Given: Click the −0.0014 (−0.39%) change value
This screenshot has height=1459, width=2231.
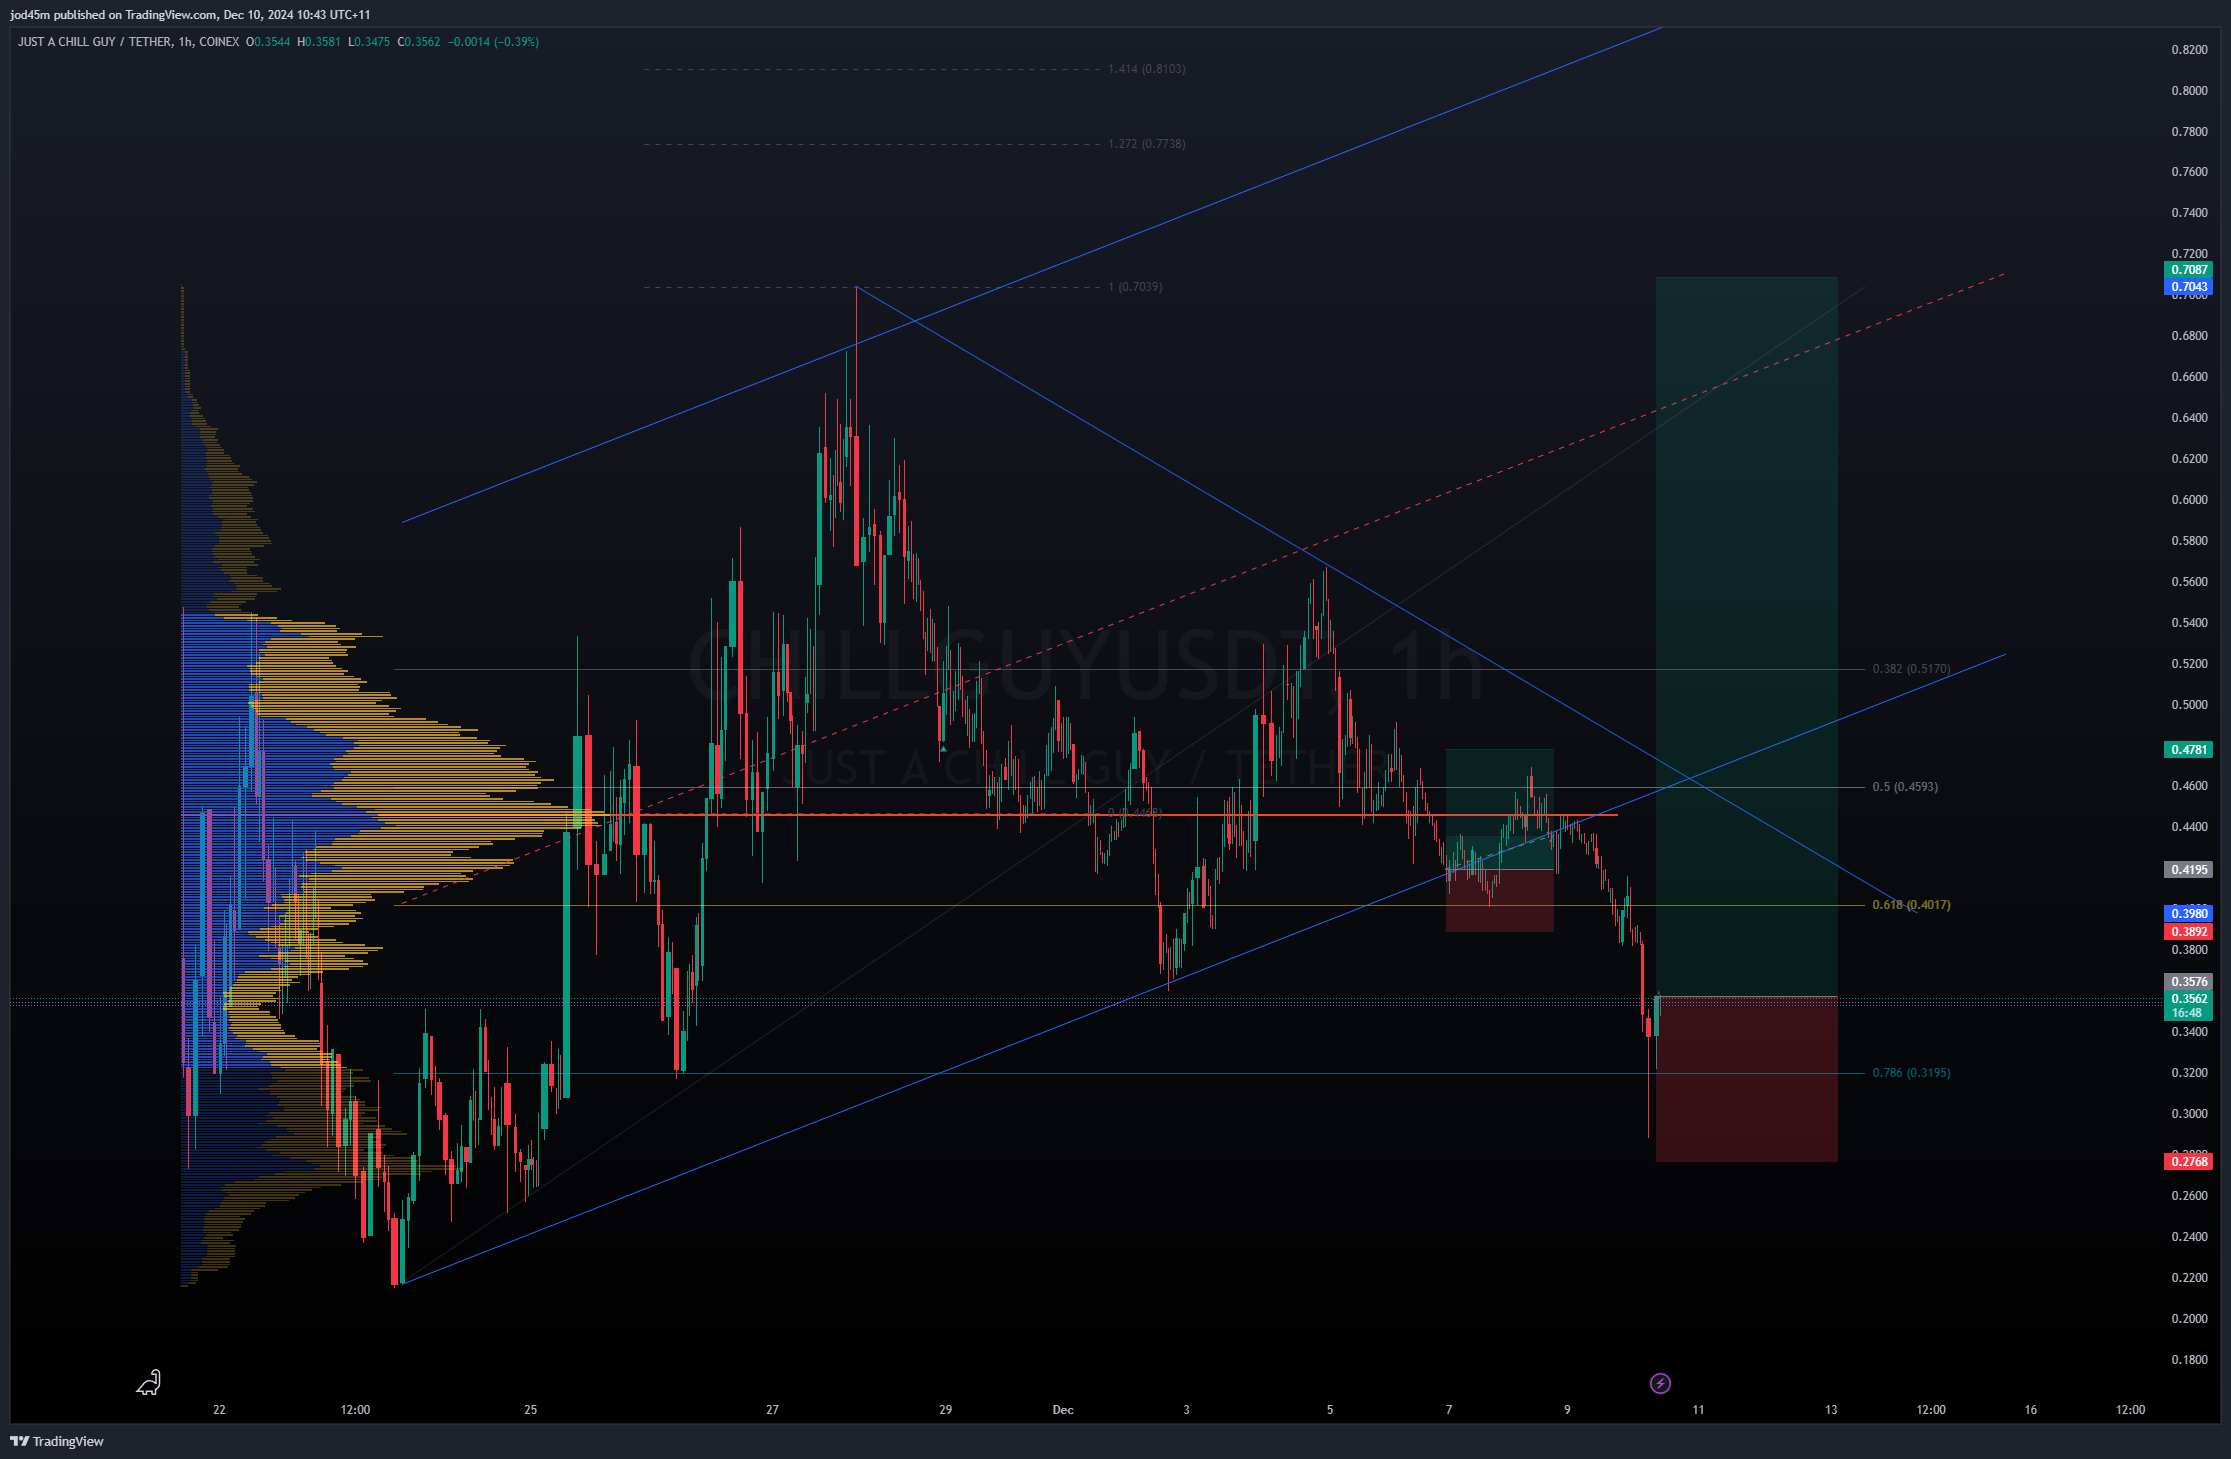Looking at the screenshot, I should [493, 42].
